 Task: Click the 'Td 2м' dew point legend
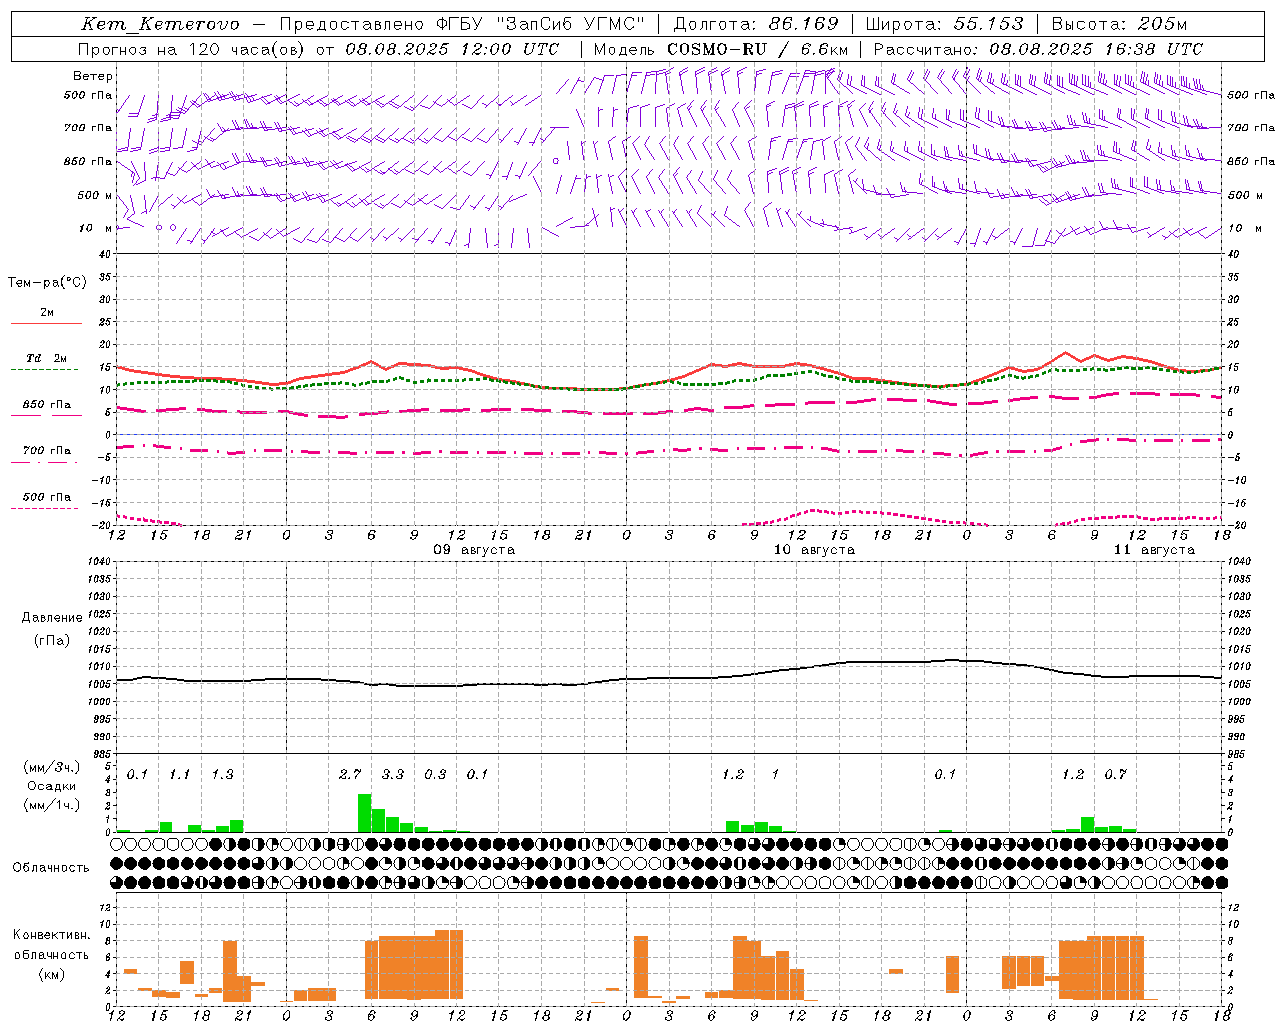[46, 358]
